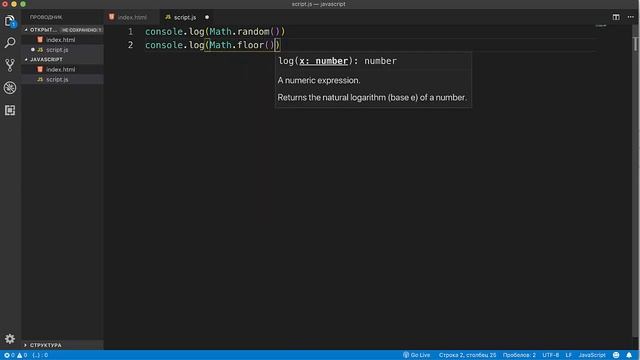Screen dimensions: 640x360
Task: Open the Search view icon
Action: (x=10, y=42)
